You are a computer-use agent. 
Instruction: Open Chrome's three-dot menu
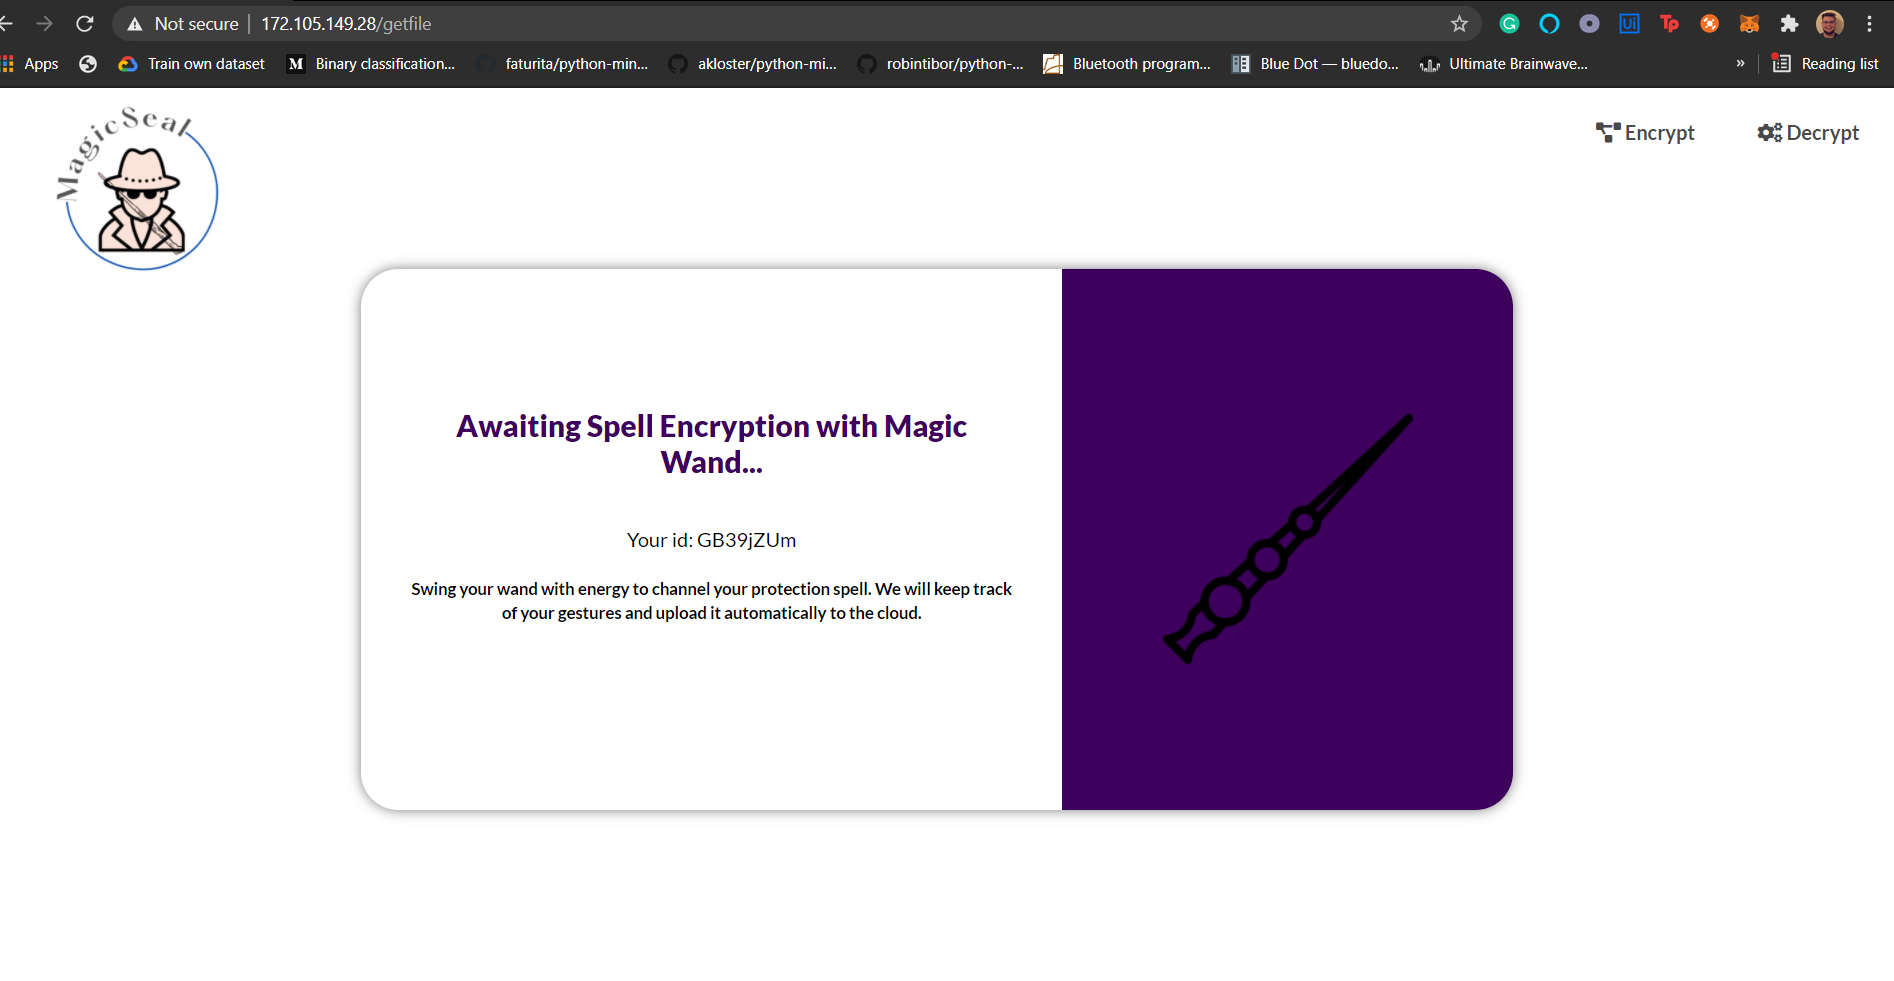point(1869,24)
